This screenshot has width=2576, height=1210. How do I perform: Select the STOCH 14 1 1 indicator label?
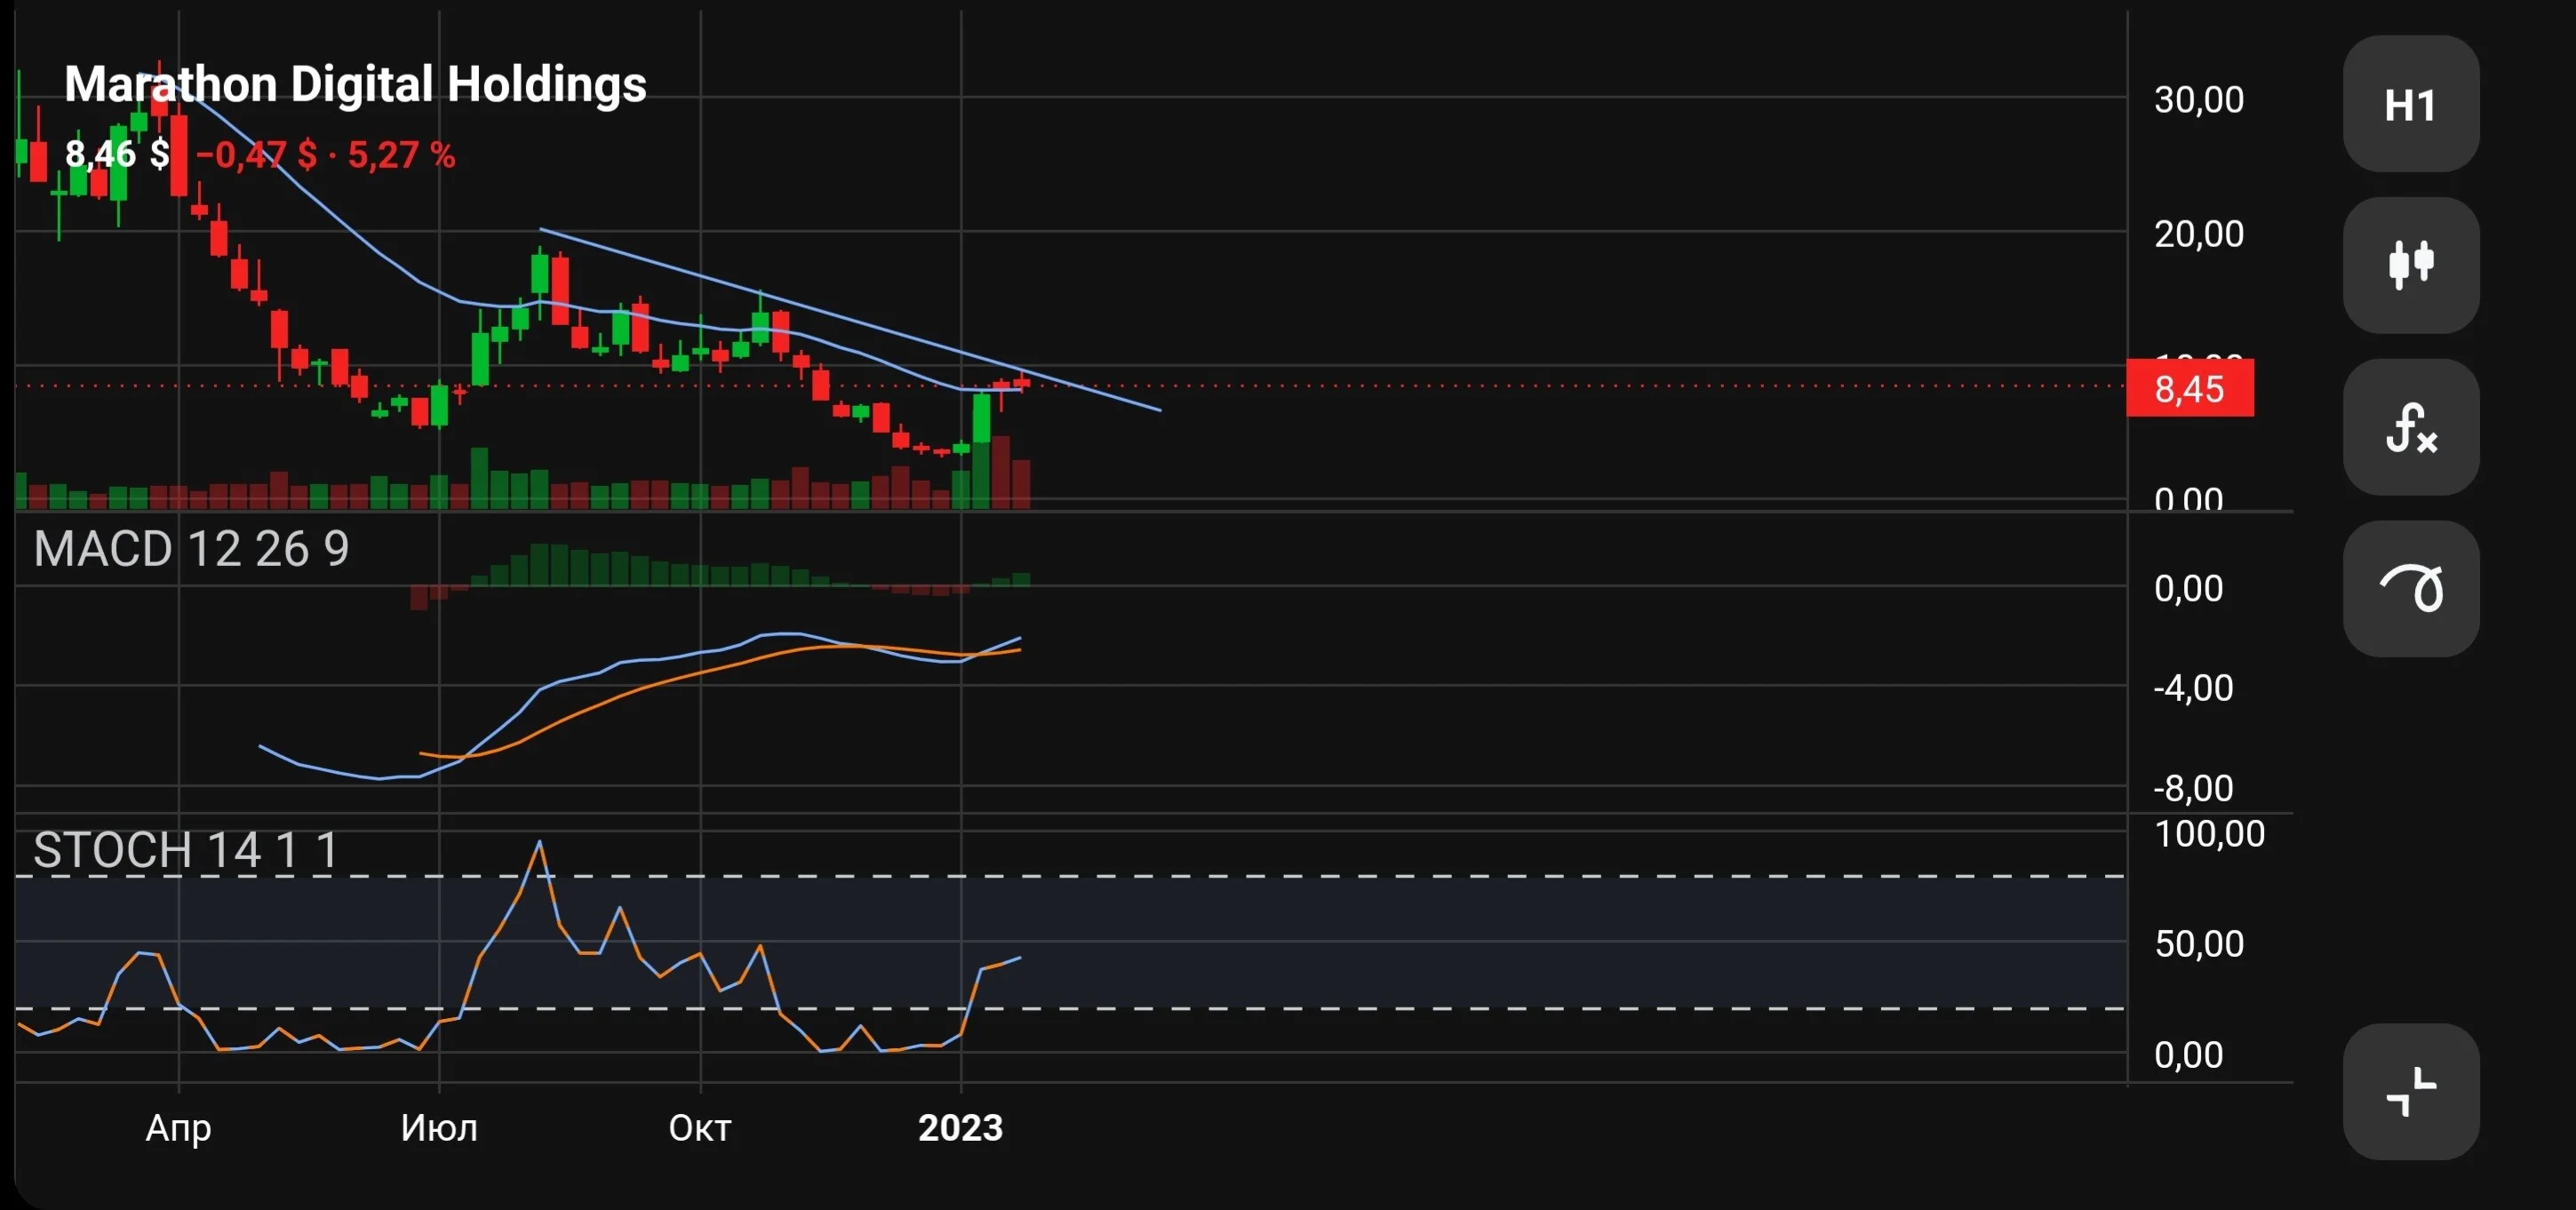(x=186, y=850)
